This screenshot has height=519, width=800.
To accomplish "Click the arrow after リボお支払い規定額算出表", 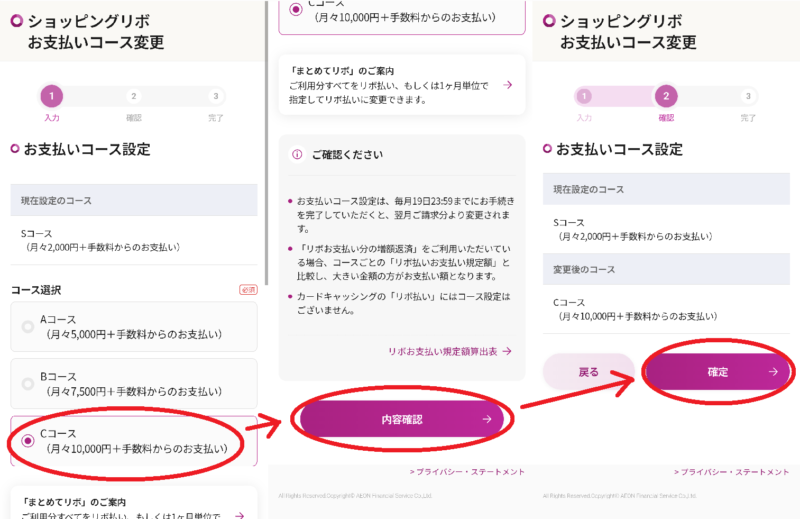I will click(507, 351).
